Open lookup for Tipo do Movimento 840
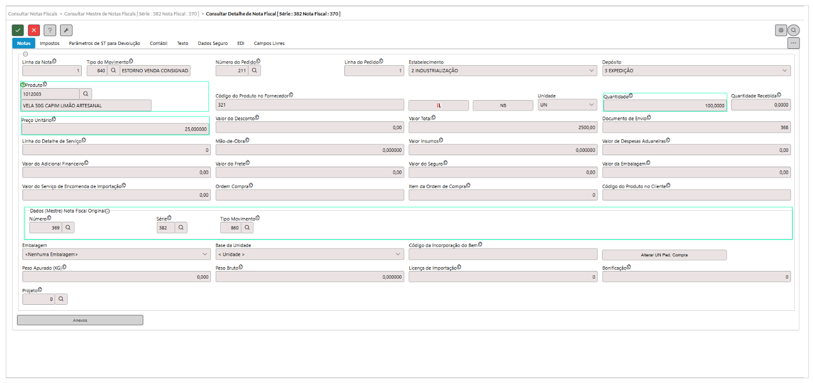This screenshot has width=813, height=383. point(114,70)
